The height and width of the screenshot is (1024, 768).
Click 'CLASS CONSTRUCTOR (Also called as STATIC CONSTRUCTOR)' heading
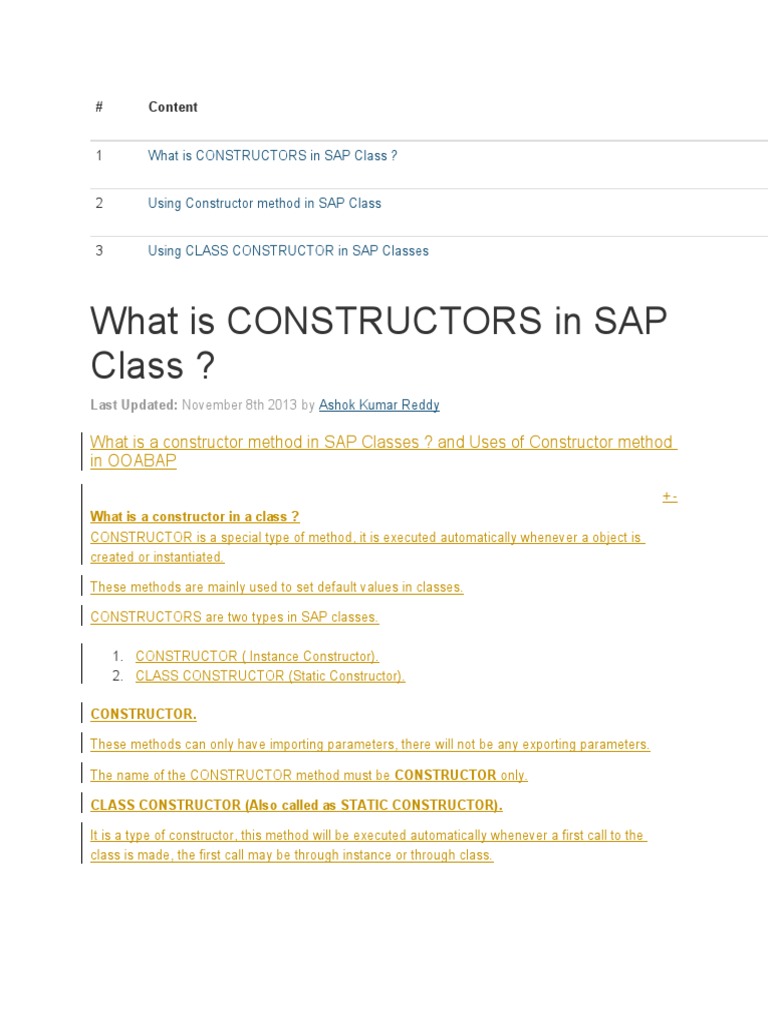[296, 805]
